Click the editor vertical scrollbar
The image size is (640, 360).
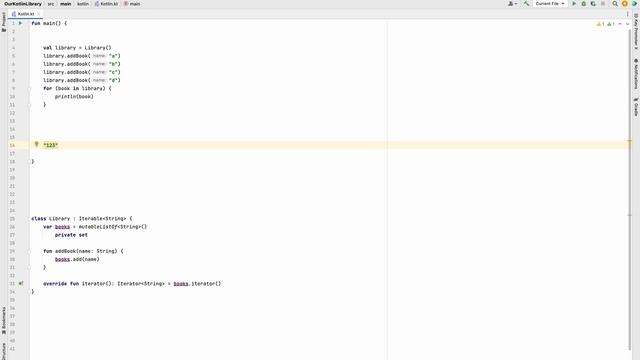tap(630, 188)
